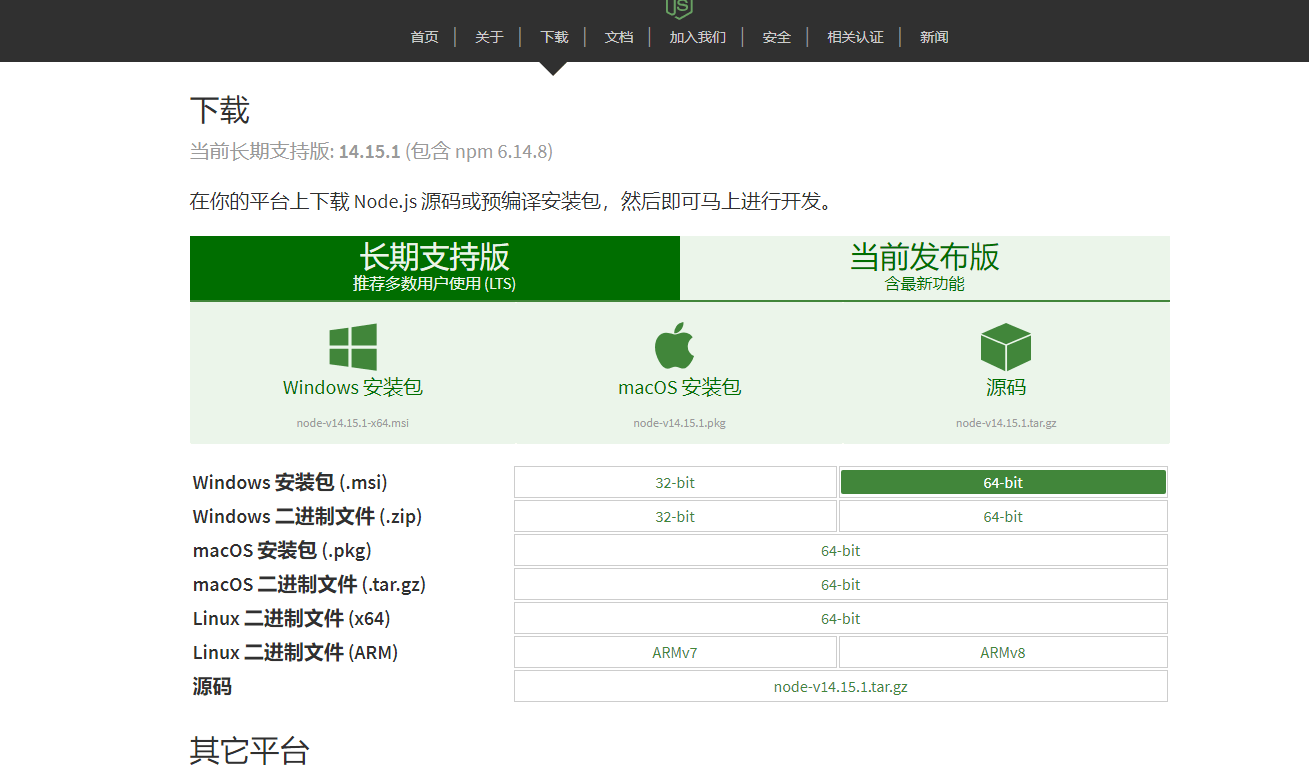This screenshot has width=1309, height=772.
Task: Click the macOS 安装包 download link
Action: pyautogui.click(x=680, y=387)
